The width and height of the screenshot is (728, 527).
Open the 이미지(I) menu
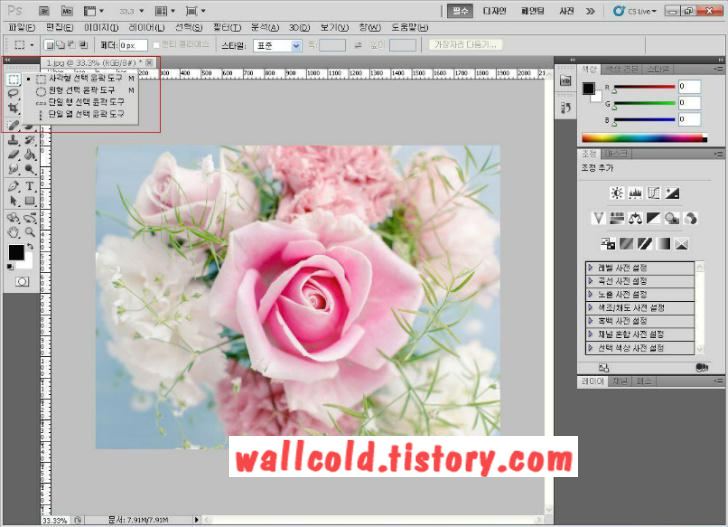(x=101, y=27)
